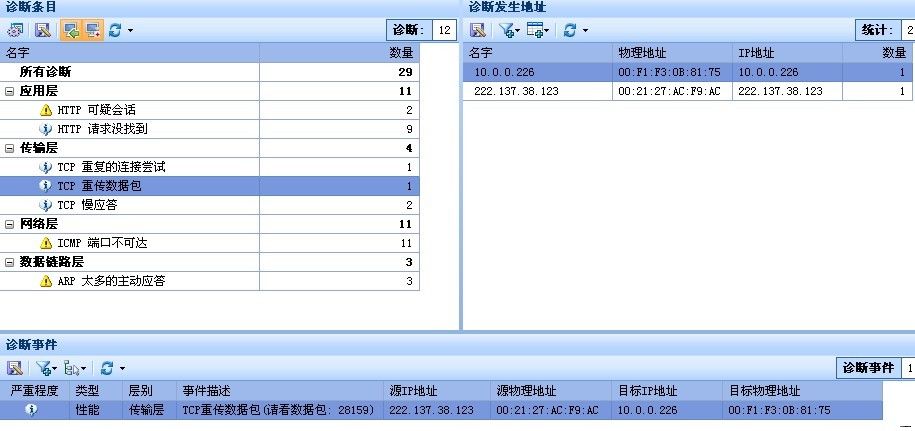Click info icon beside TCP 慢应答

[x=46, y=205]
